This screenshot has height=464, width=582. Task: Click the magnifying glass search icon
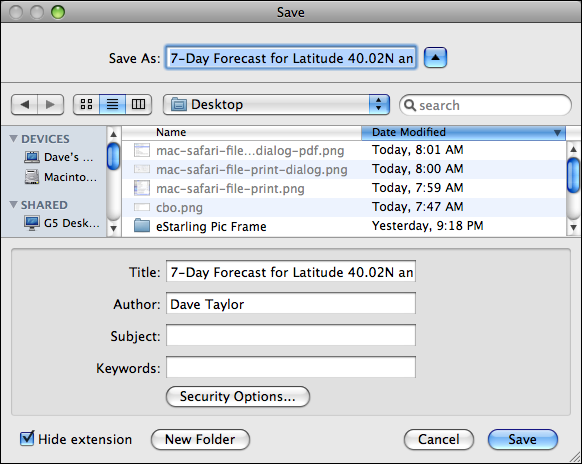click(409, 105)
